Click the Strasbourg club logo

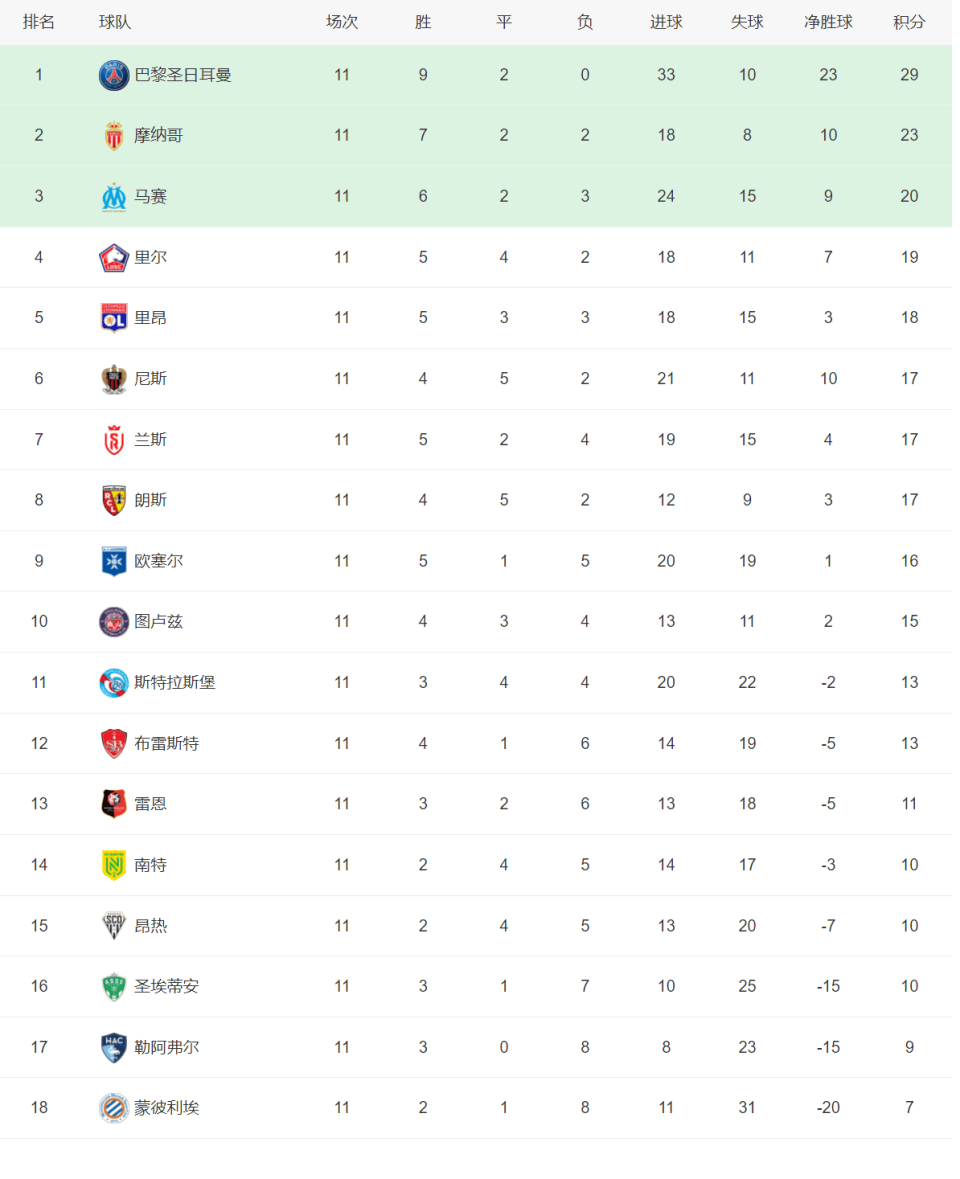pyautogui.click(x=114, y=683)
